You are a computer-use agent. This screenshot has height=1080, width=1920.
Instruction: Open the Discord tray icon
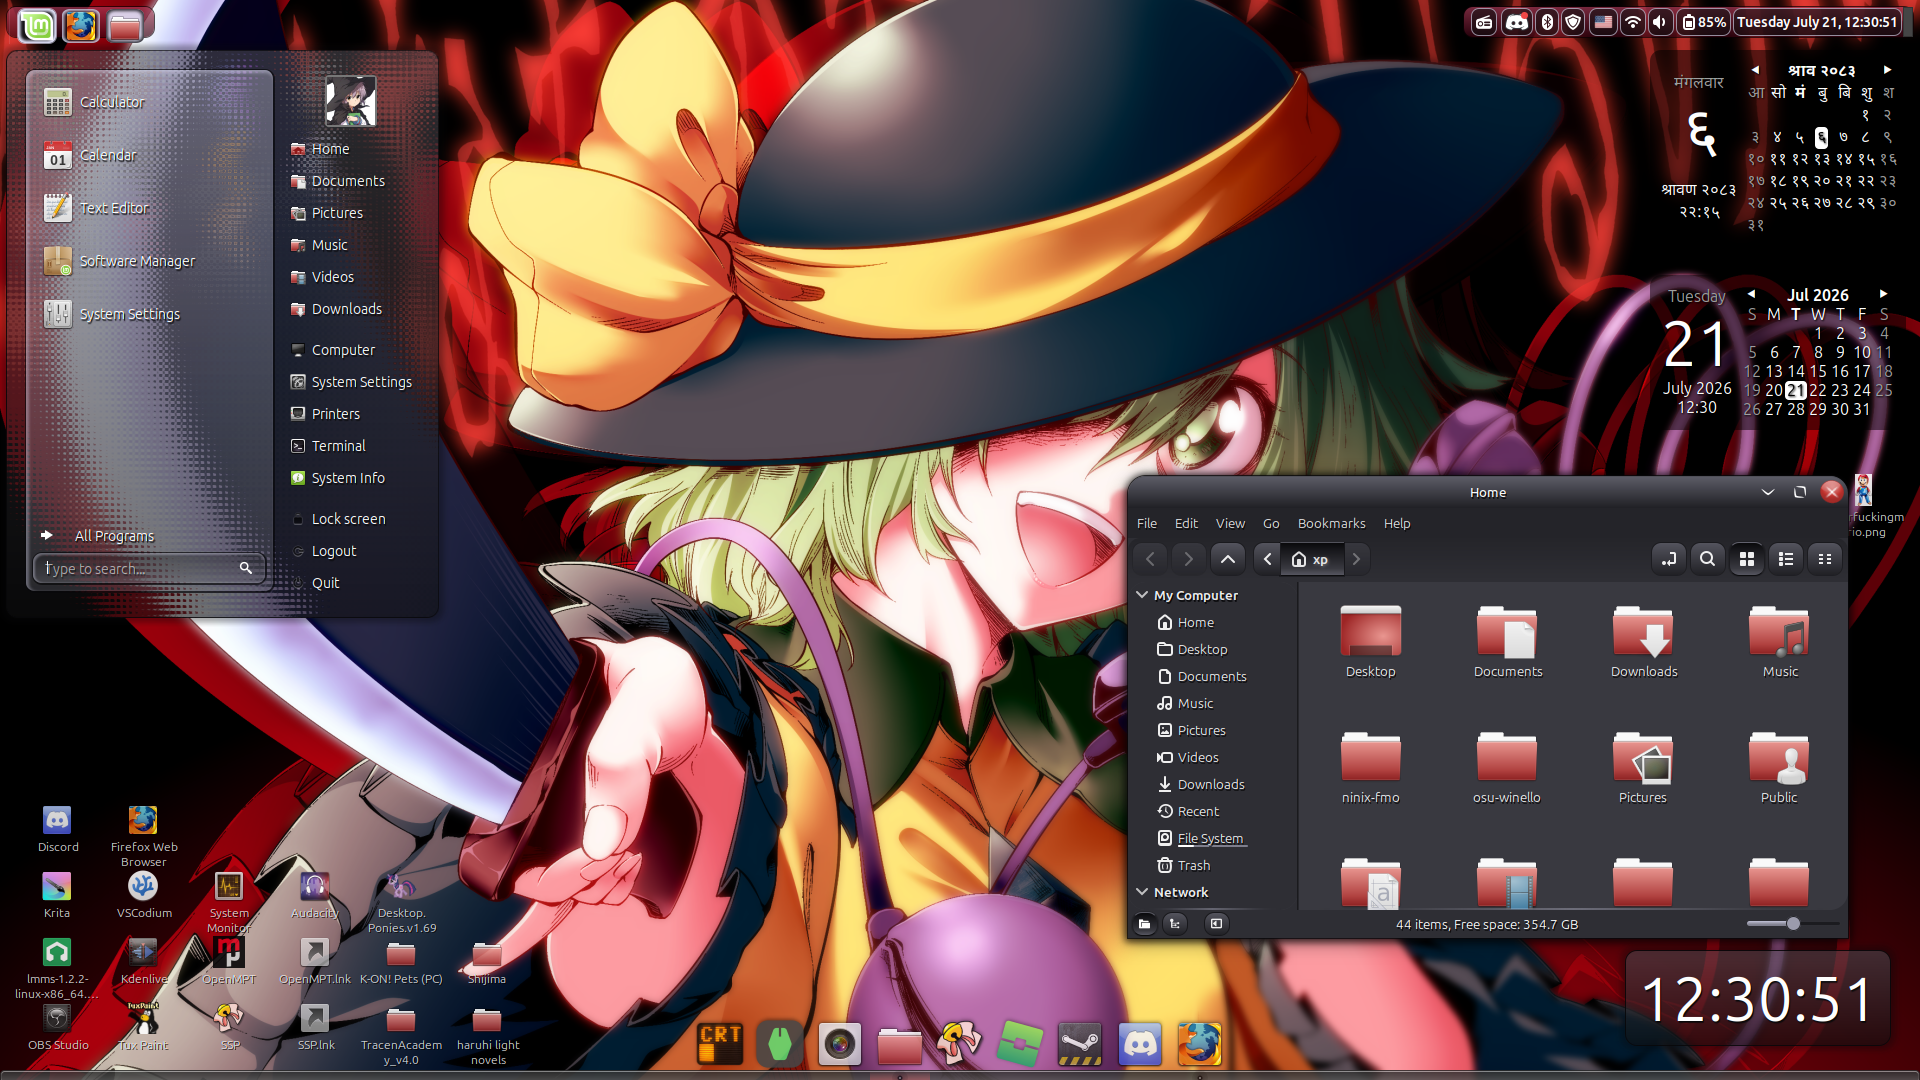pyautogui.click(x=1517, y=22)
